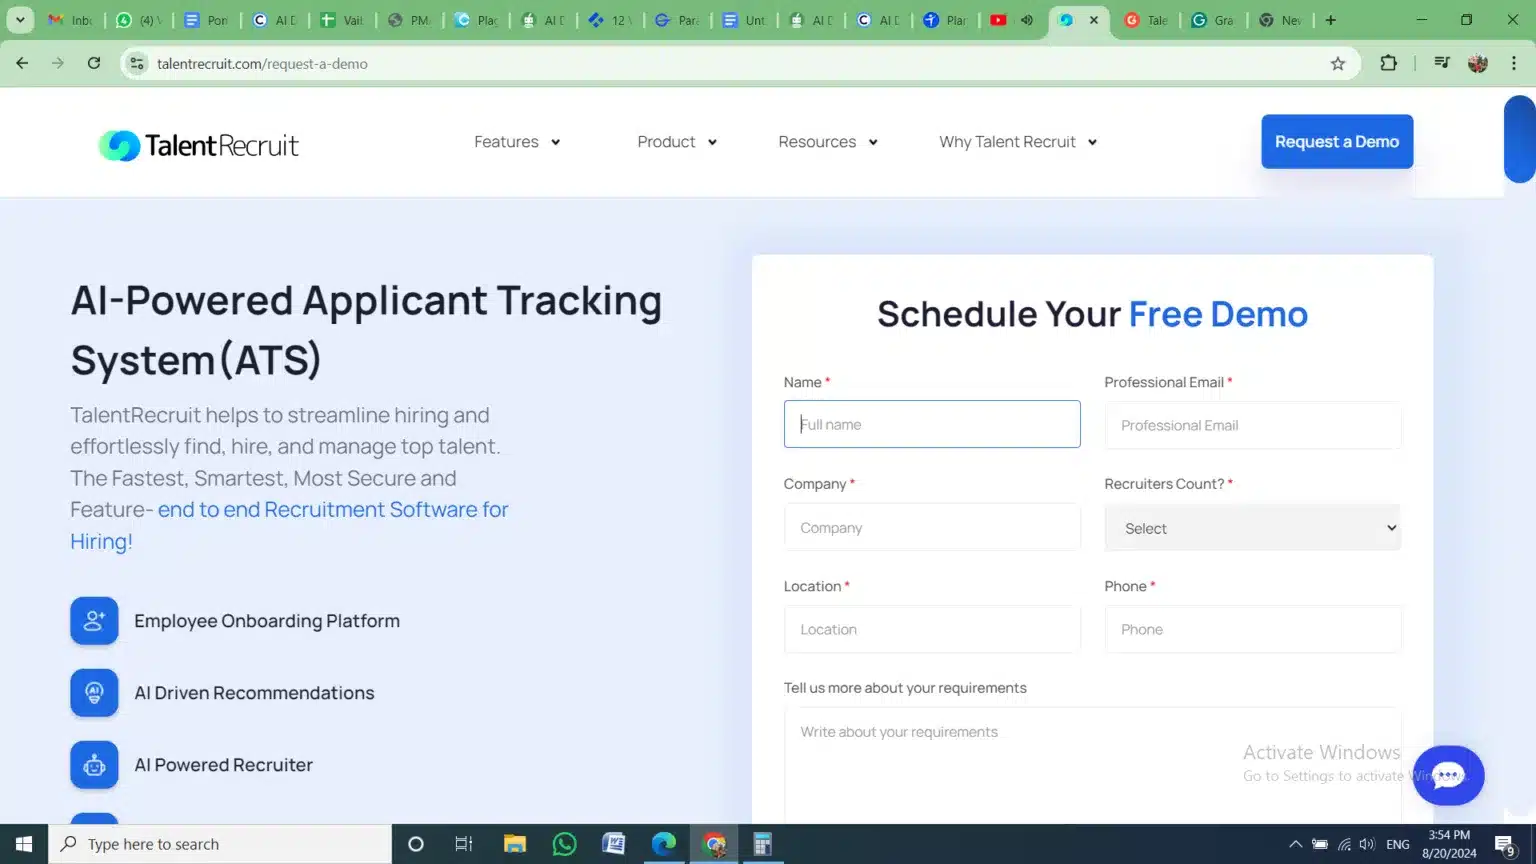Expand the Features menu
The width and height of the screenshot is (1536, 864).
point(517,142)
